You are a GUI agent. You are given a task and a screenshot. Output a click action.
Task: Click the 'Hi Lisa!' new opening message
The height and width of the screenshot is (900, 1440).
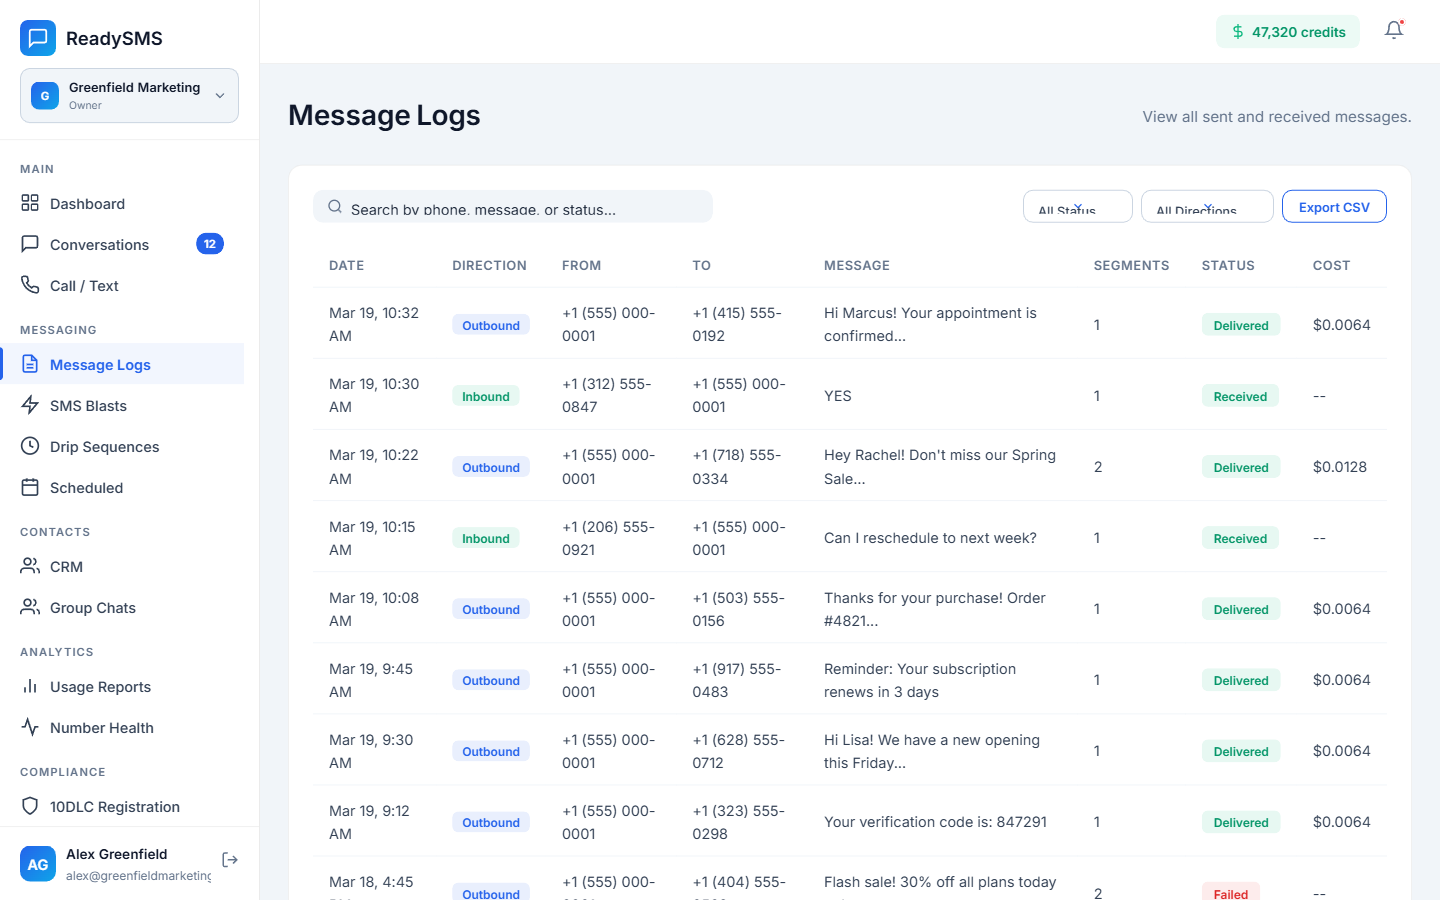tap(932, 751)
